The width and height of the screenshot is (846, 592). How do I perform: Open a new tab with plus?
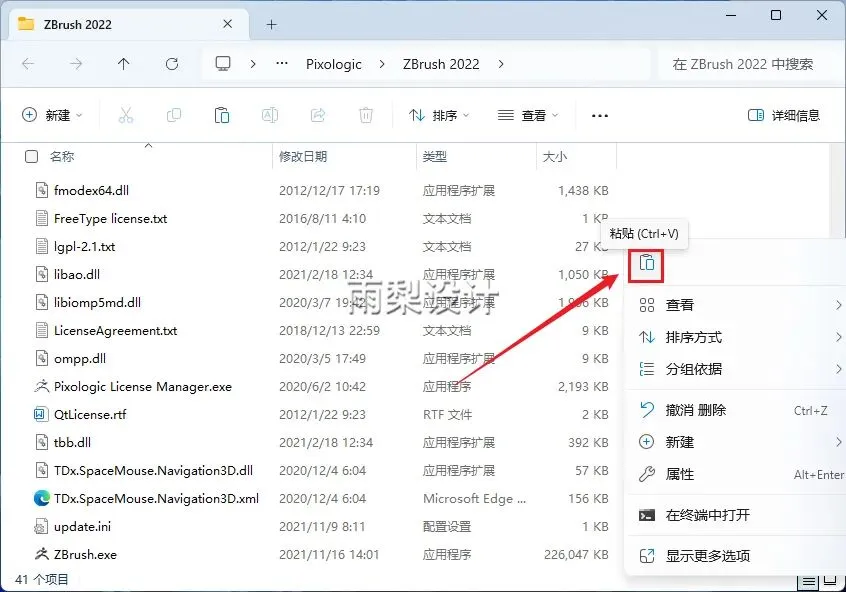click(x=271, y=24)
